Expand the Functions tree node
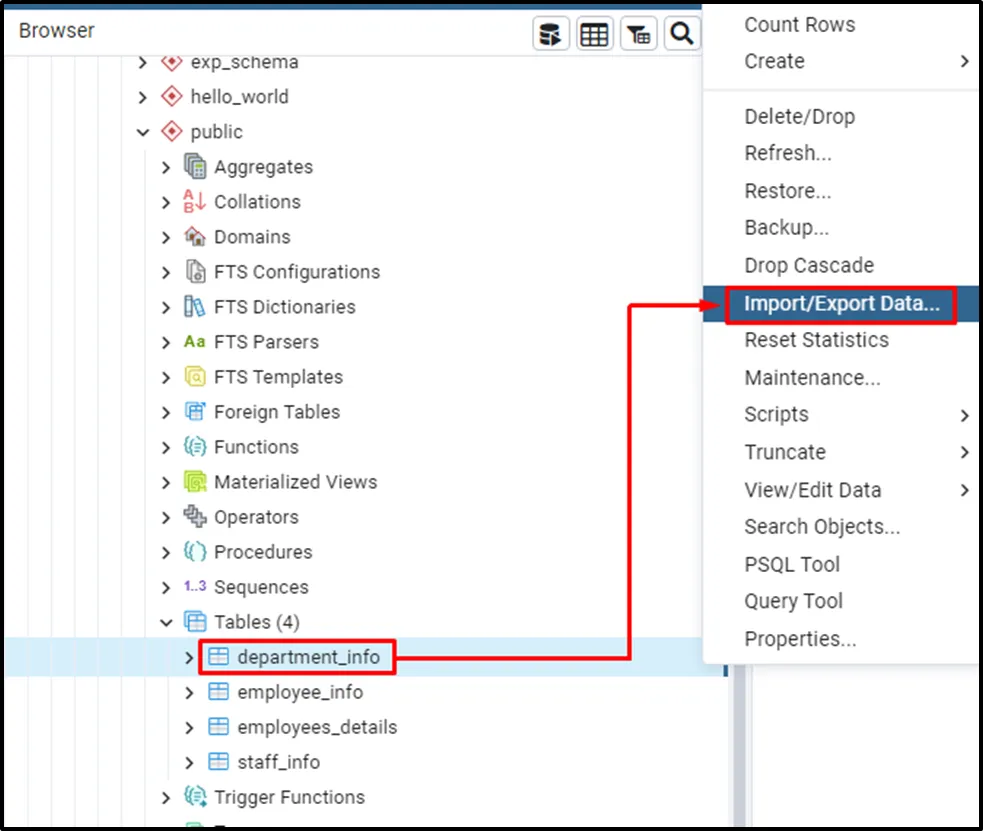983x831 pixels. pos(166,447)
